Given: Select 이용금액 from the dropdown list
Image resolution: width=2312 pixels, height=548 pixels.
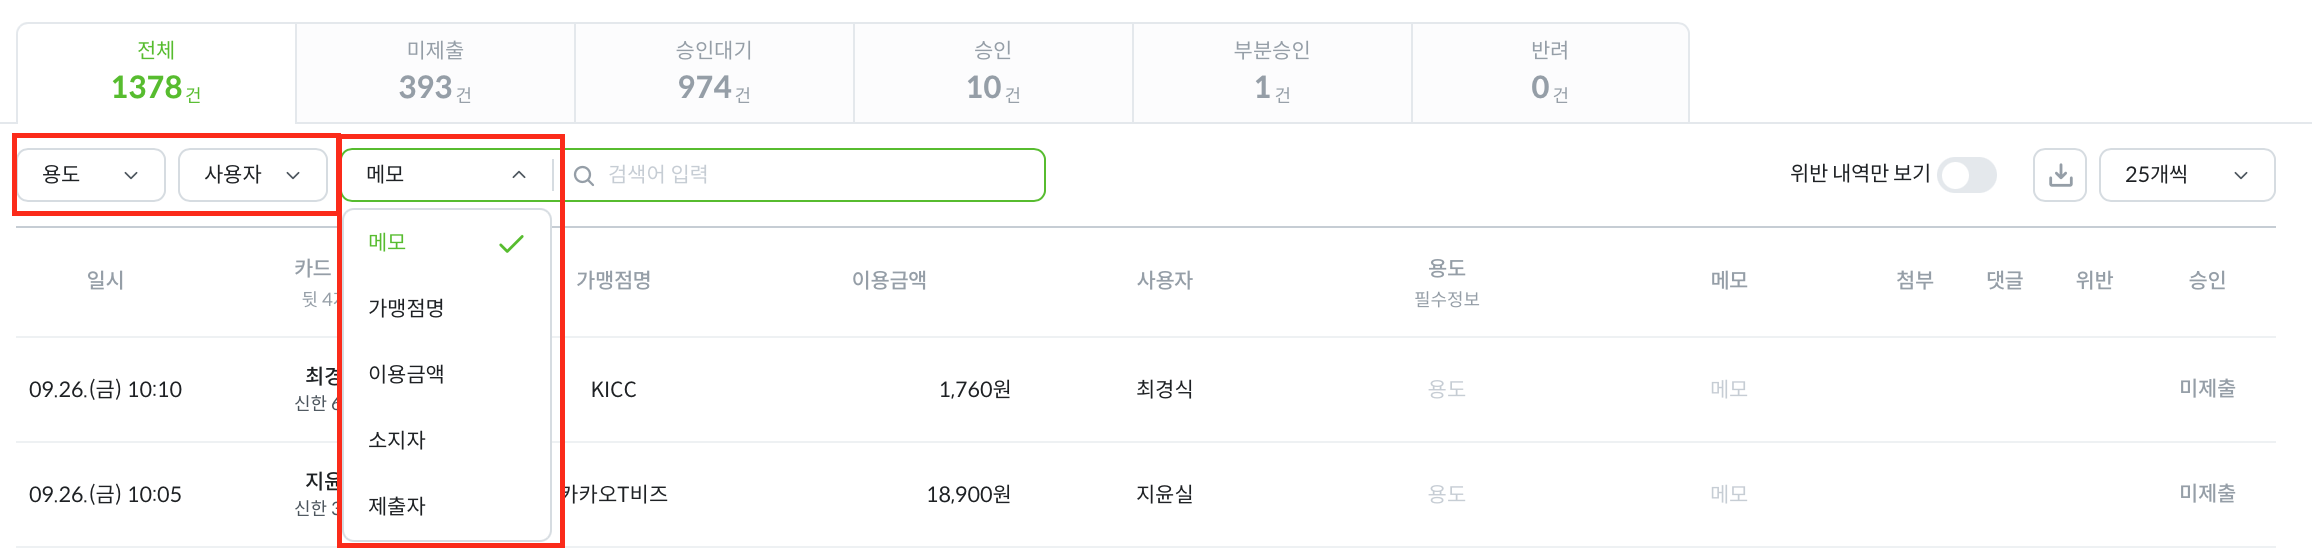Looking at the screenshot, I should (406, 374).
